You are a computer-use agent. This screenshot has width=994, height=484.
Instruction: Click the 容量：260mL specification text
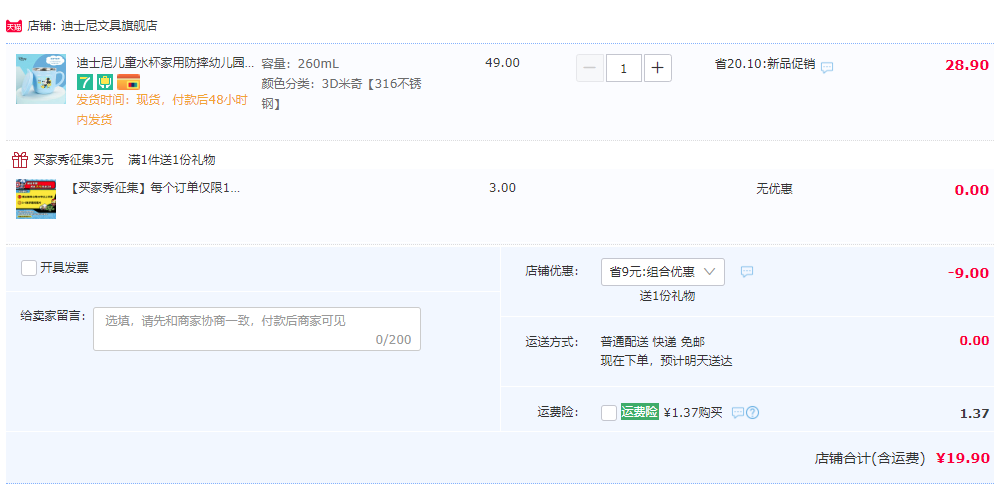point(300,63)
